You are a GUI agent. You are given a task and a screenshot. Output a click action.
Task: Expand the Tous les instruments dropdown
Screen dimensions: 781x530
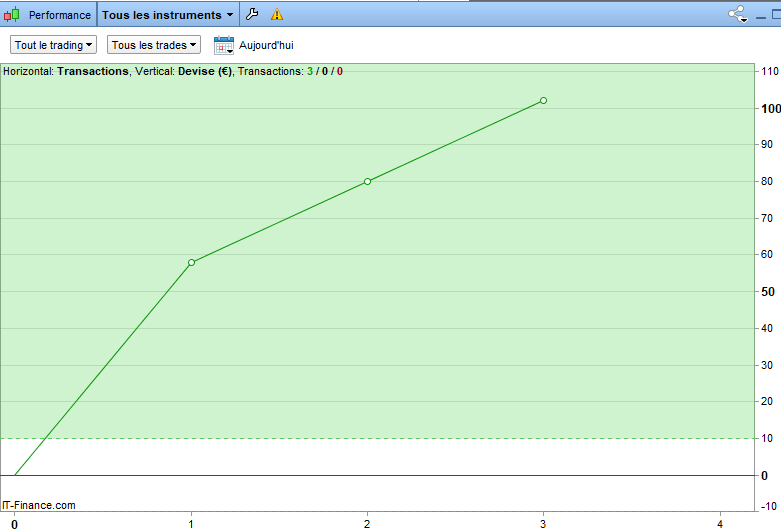[168, 15]
